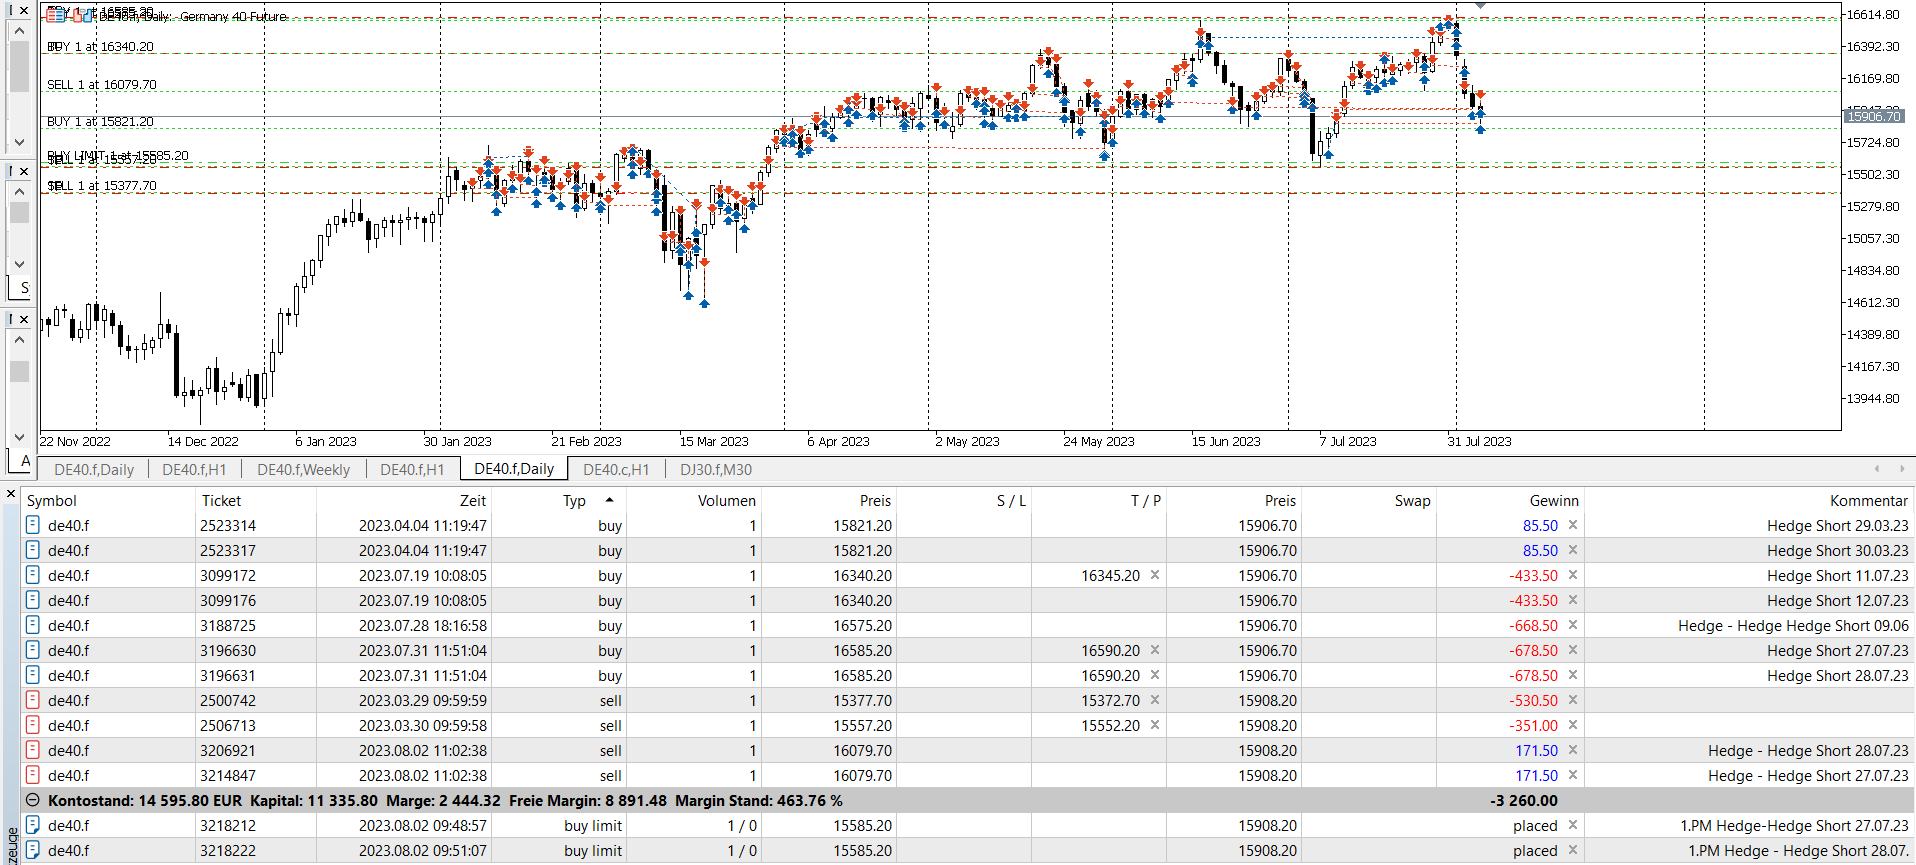
Task: Click comment 'Hedge - Hedge Hedge Short 09.06'
Action: click(1793, 625)
